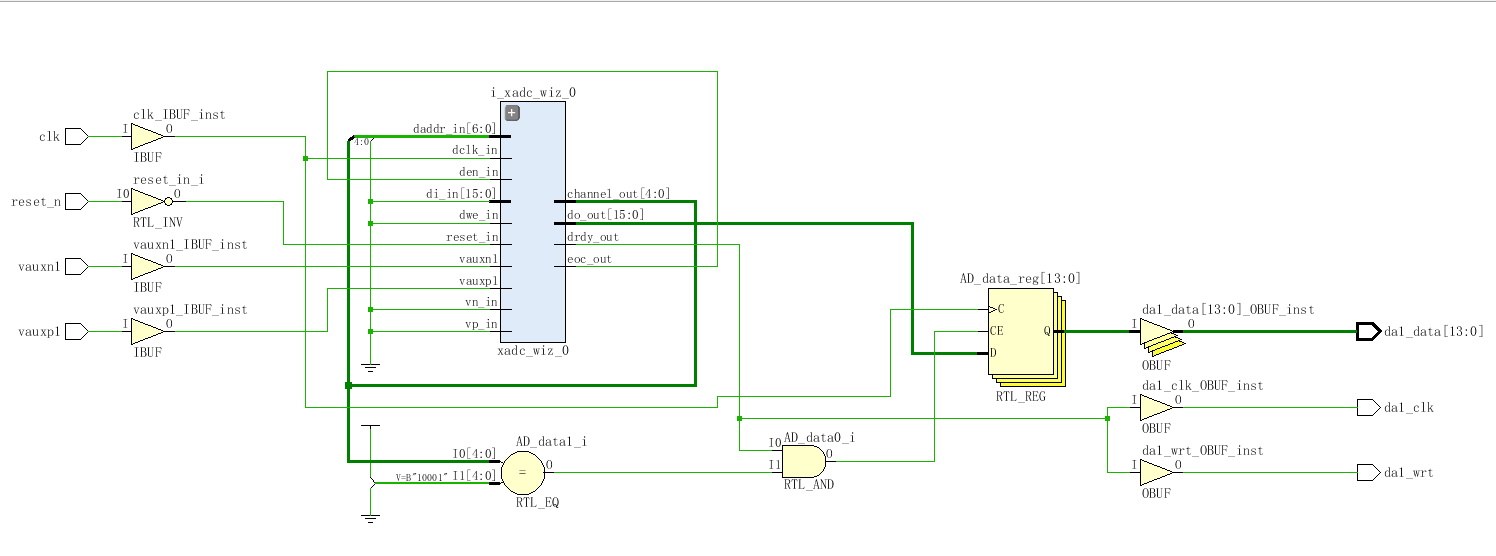Click the dclk_in pin label
This screenshot has width=1496, height=556.
(x=475, y=151)
